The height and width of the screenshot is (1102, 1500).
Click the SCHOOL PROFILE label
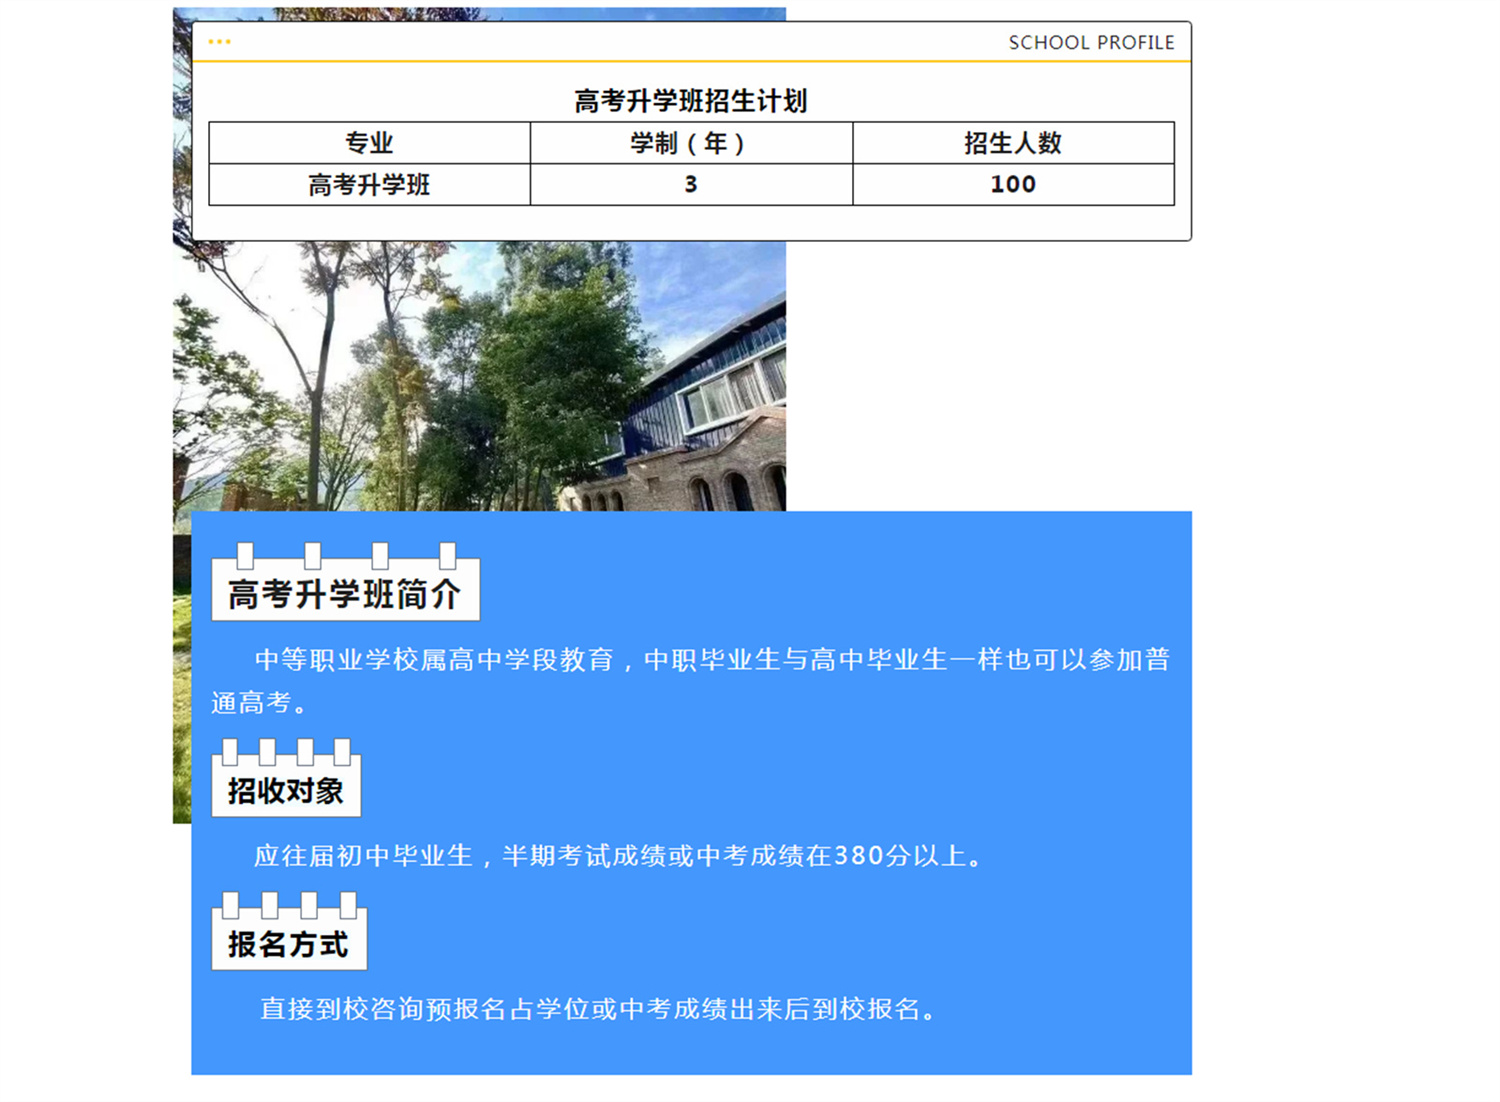point(1091,43)
